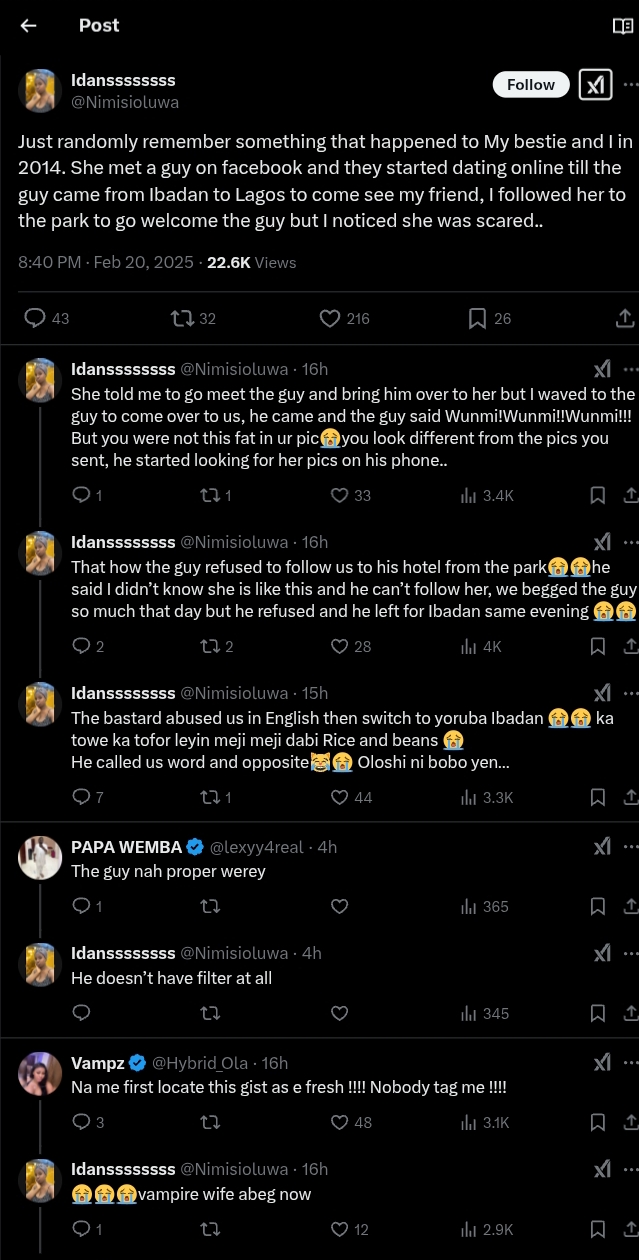Follow Idanssssssss account
This screenshot has height=1260, width=639.
pyautogui.click(x=530, y=85)
